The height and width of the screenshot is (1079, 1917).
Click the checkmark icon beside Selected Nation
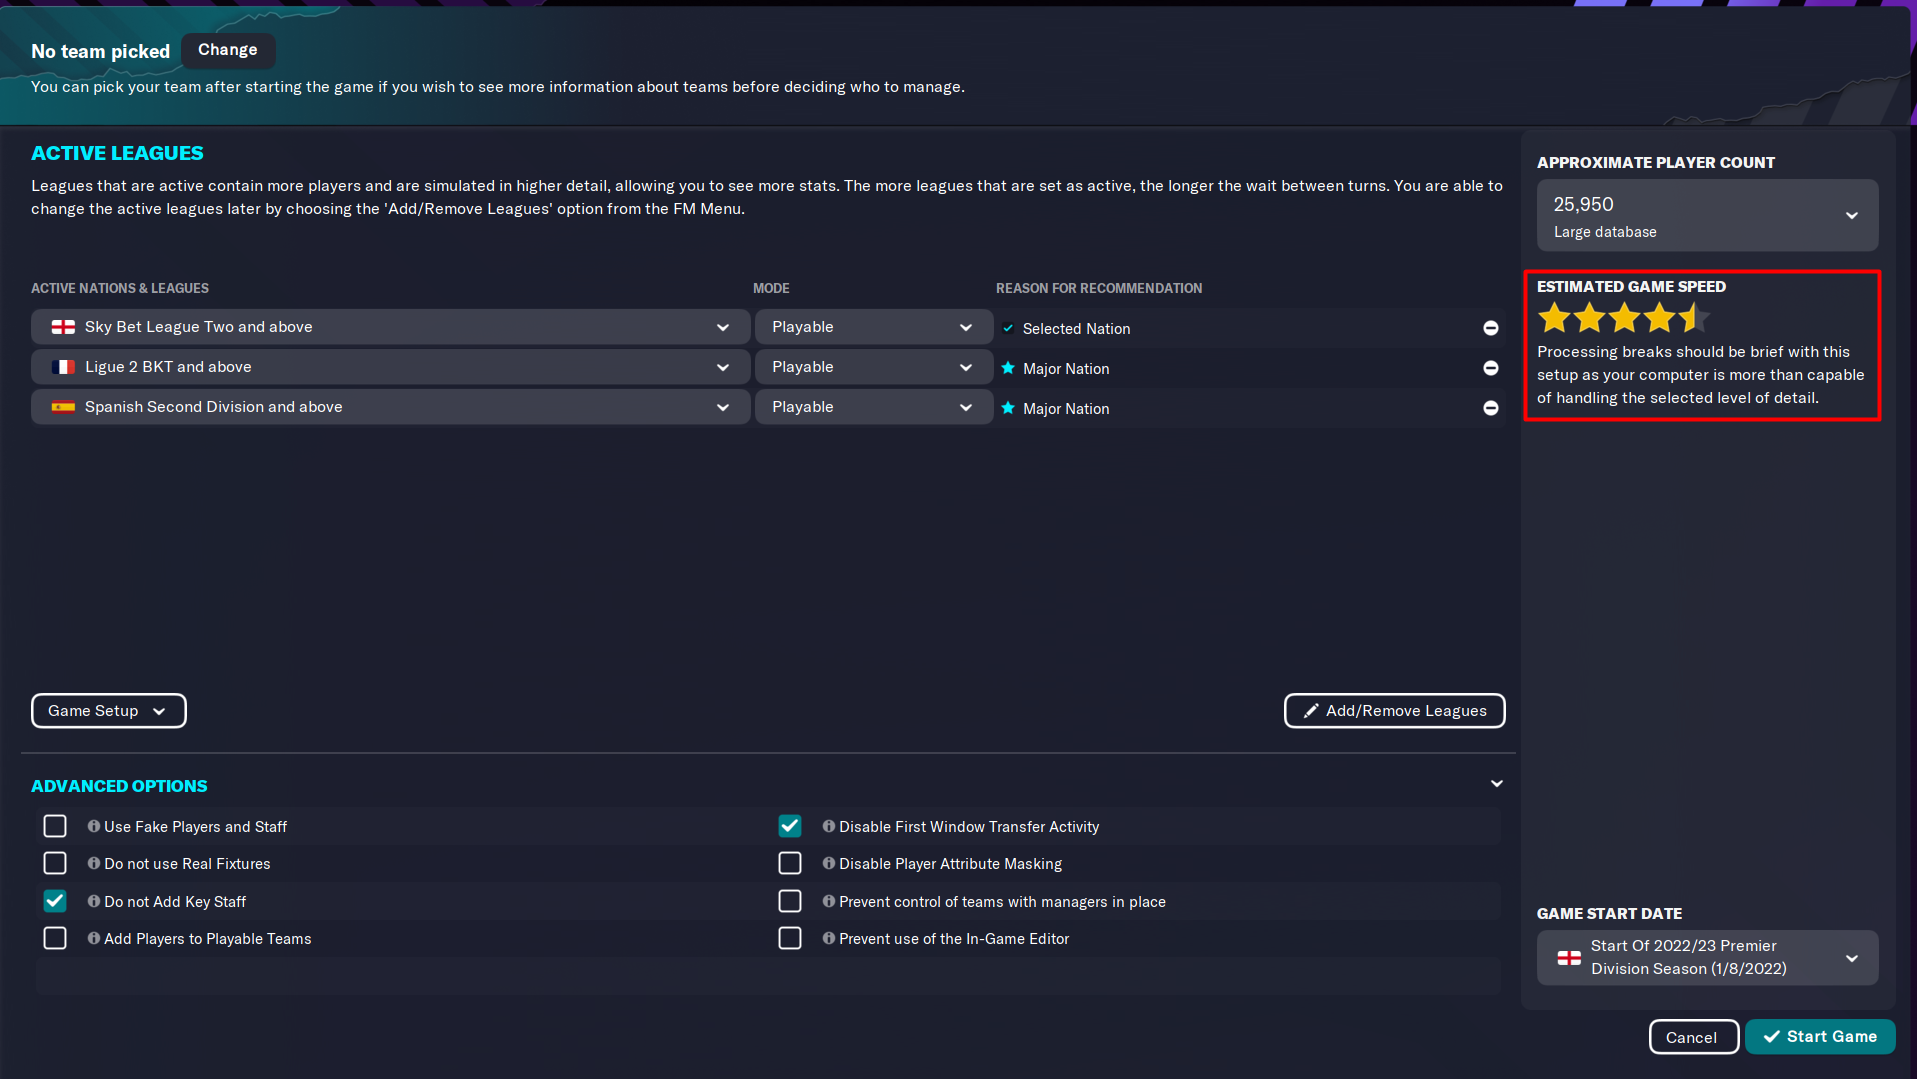pos(1008,328)
